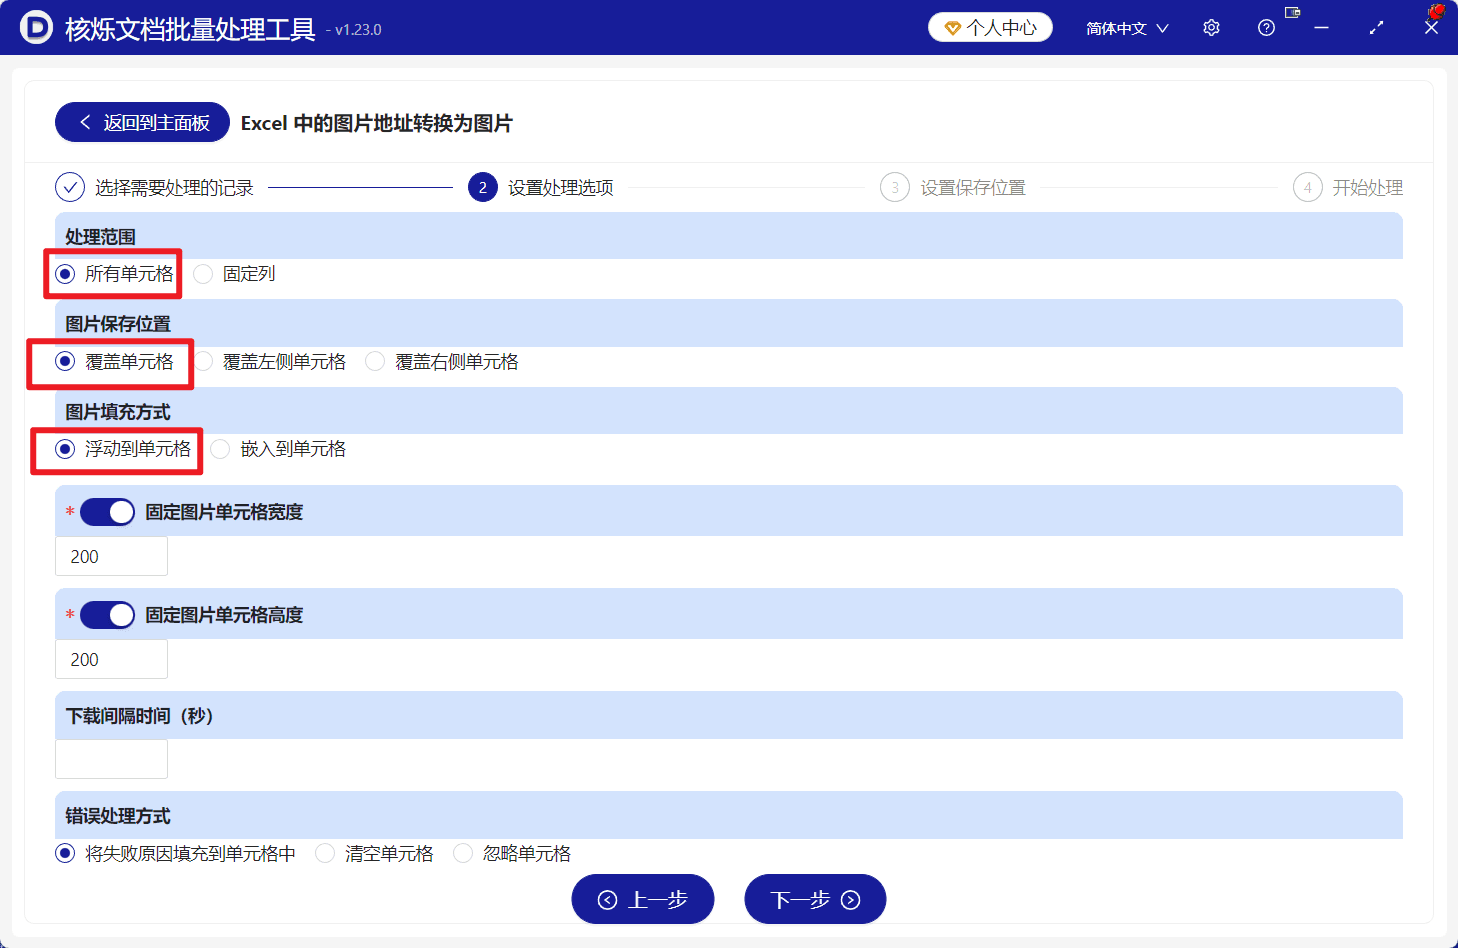Click the diamond icon in 个人中心

pos(952,28)
